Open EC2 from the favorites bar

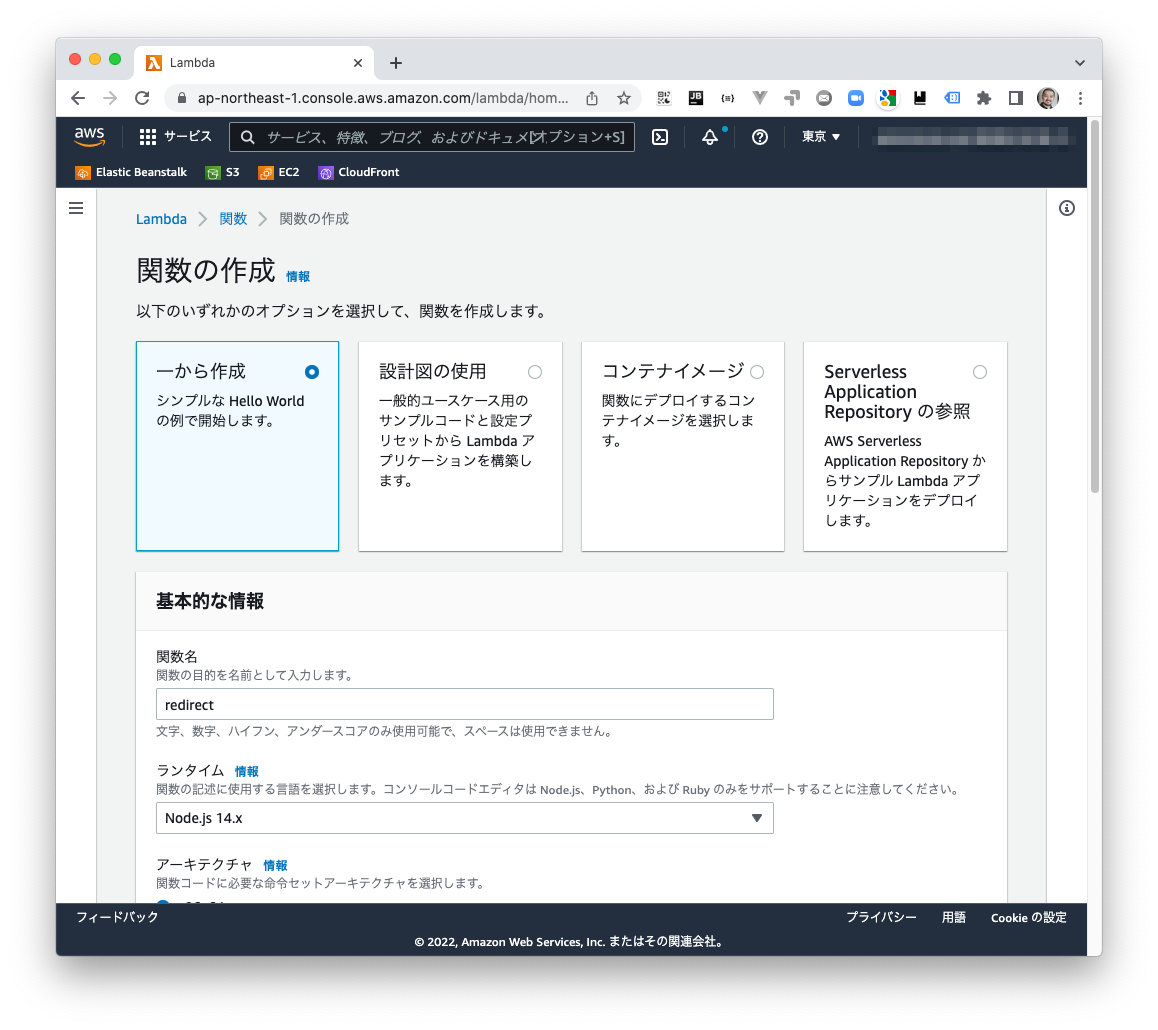tap(278, 172)
